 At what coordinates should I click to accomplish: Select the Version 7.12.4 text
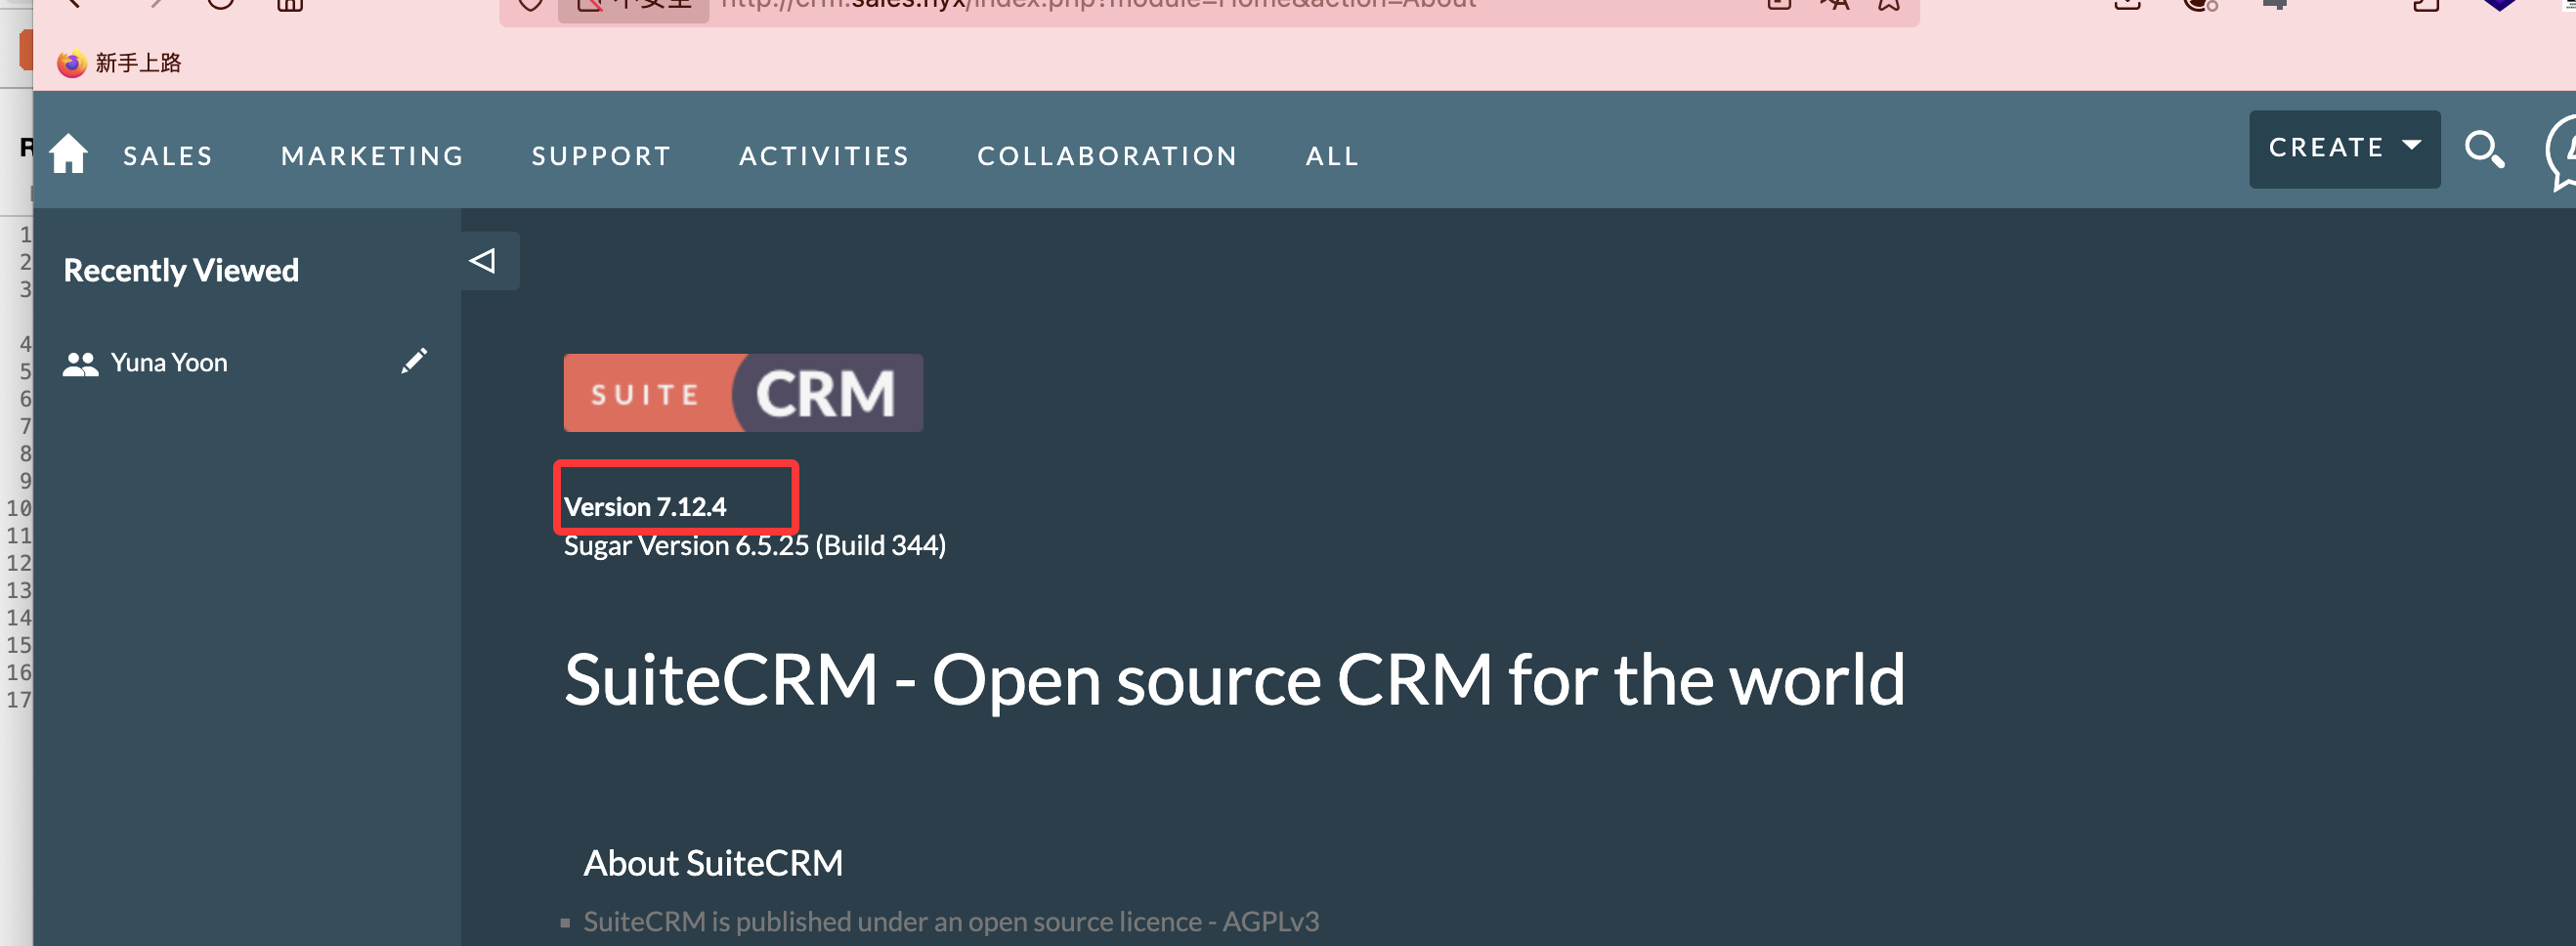[x=645, y=507]
